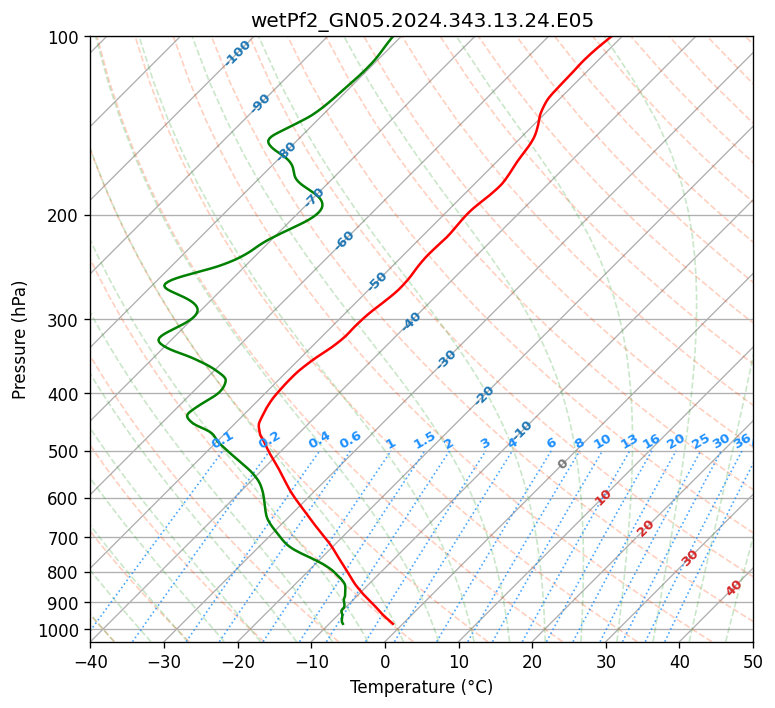Image resolution: width=775 pixels, height=708 pixels.
Task: Click the light-blue 6 mixing ratio label
Action: pos(551,442)
